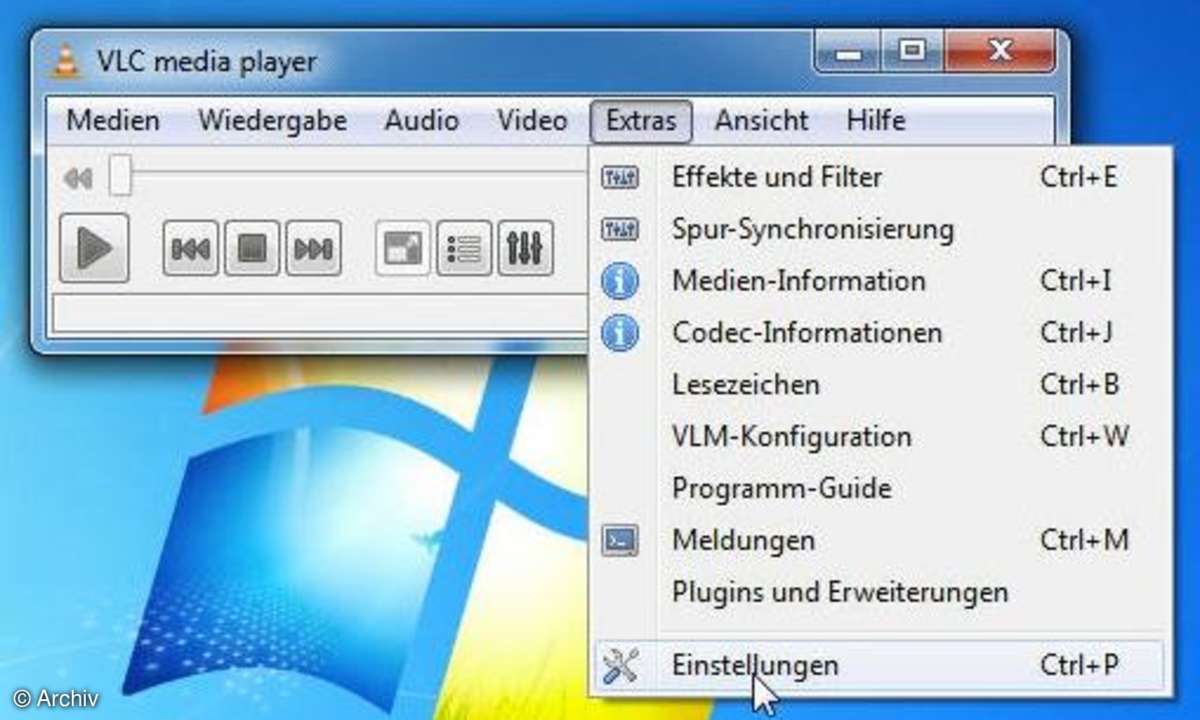The height and width of the screenshot is (720, 1200).
Task: Skip to the next track
Action: coord(314,248)
